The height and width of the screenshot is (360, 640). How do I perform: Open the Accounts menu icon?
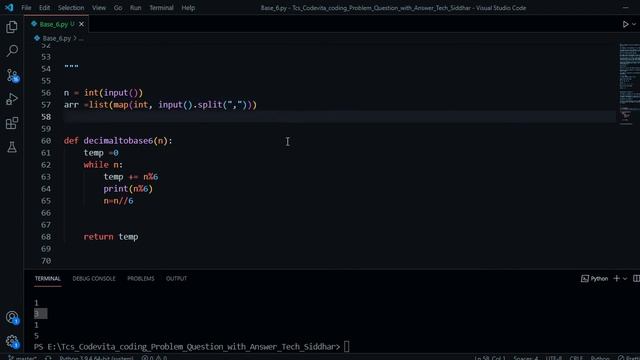click(x=12, y=318)
